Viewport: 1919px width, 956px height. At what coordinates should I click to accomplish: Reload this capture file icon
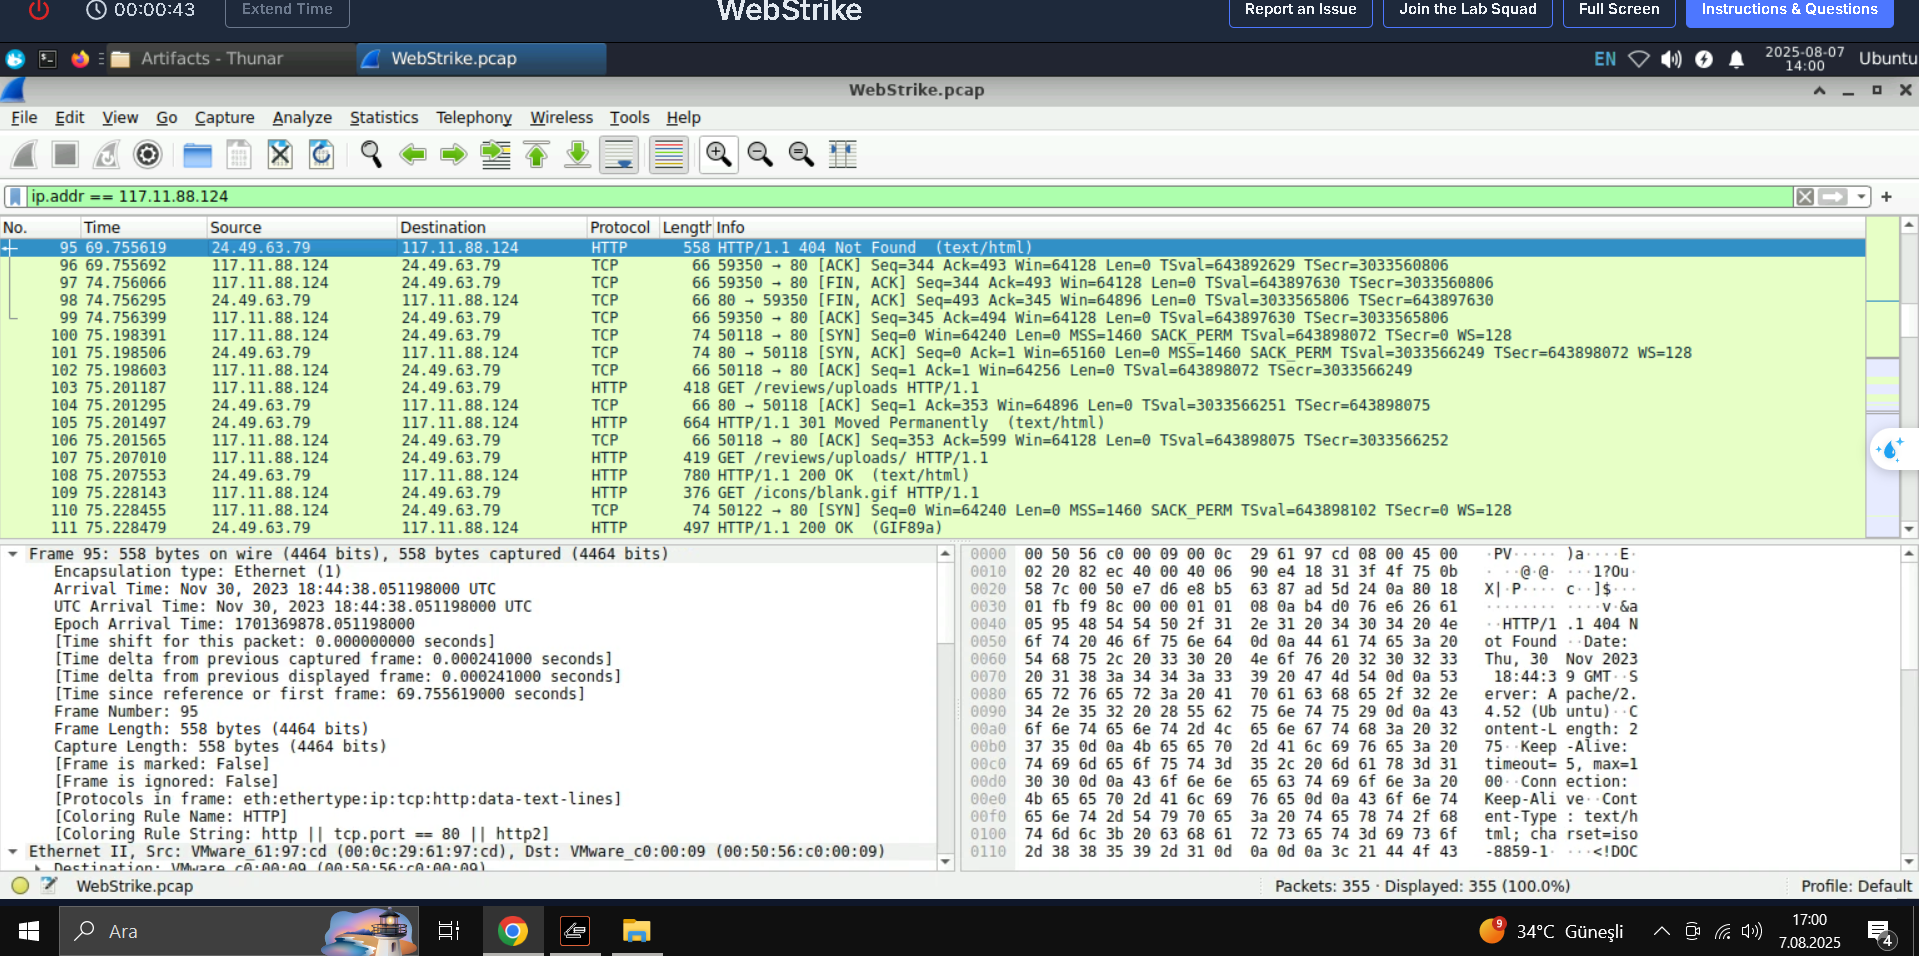[x=321, y=154]
